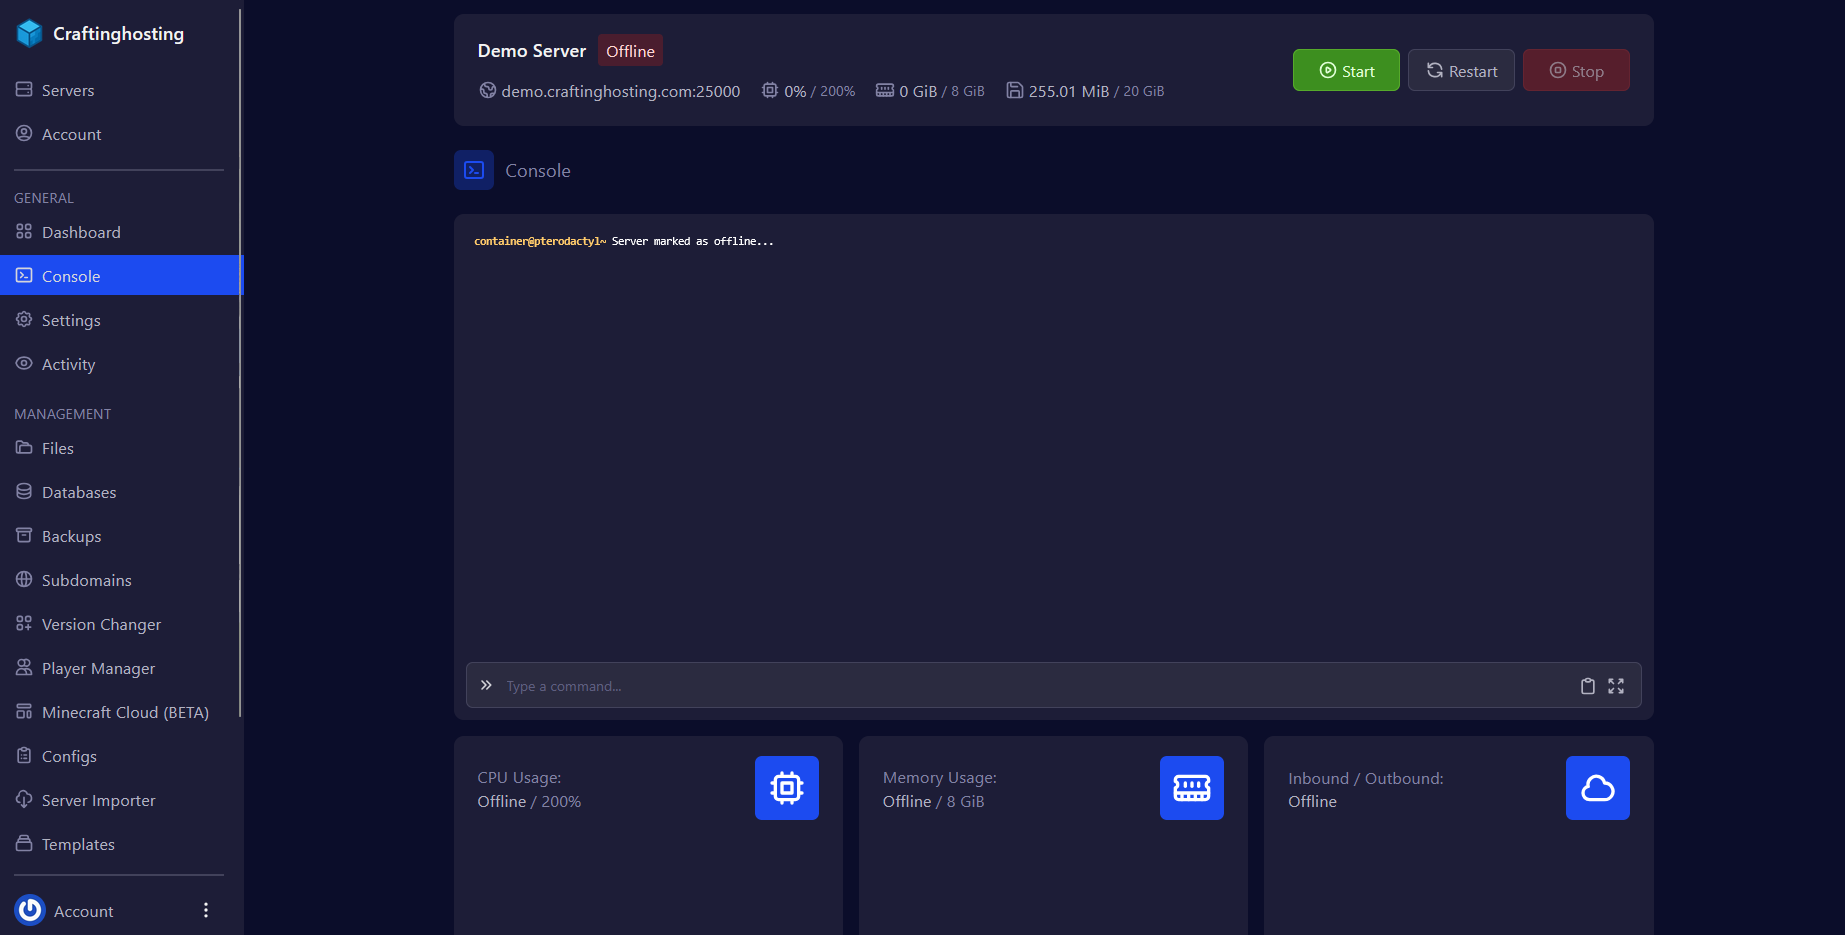The image size is (1845, 935).
Task: Click the 'Server marked as offline...' console line
Action: coord(692,241)
